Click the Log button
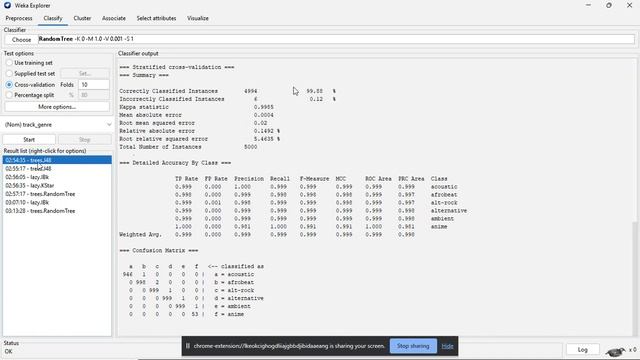 coord(582,350)
